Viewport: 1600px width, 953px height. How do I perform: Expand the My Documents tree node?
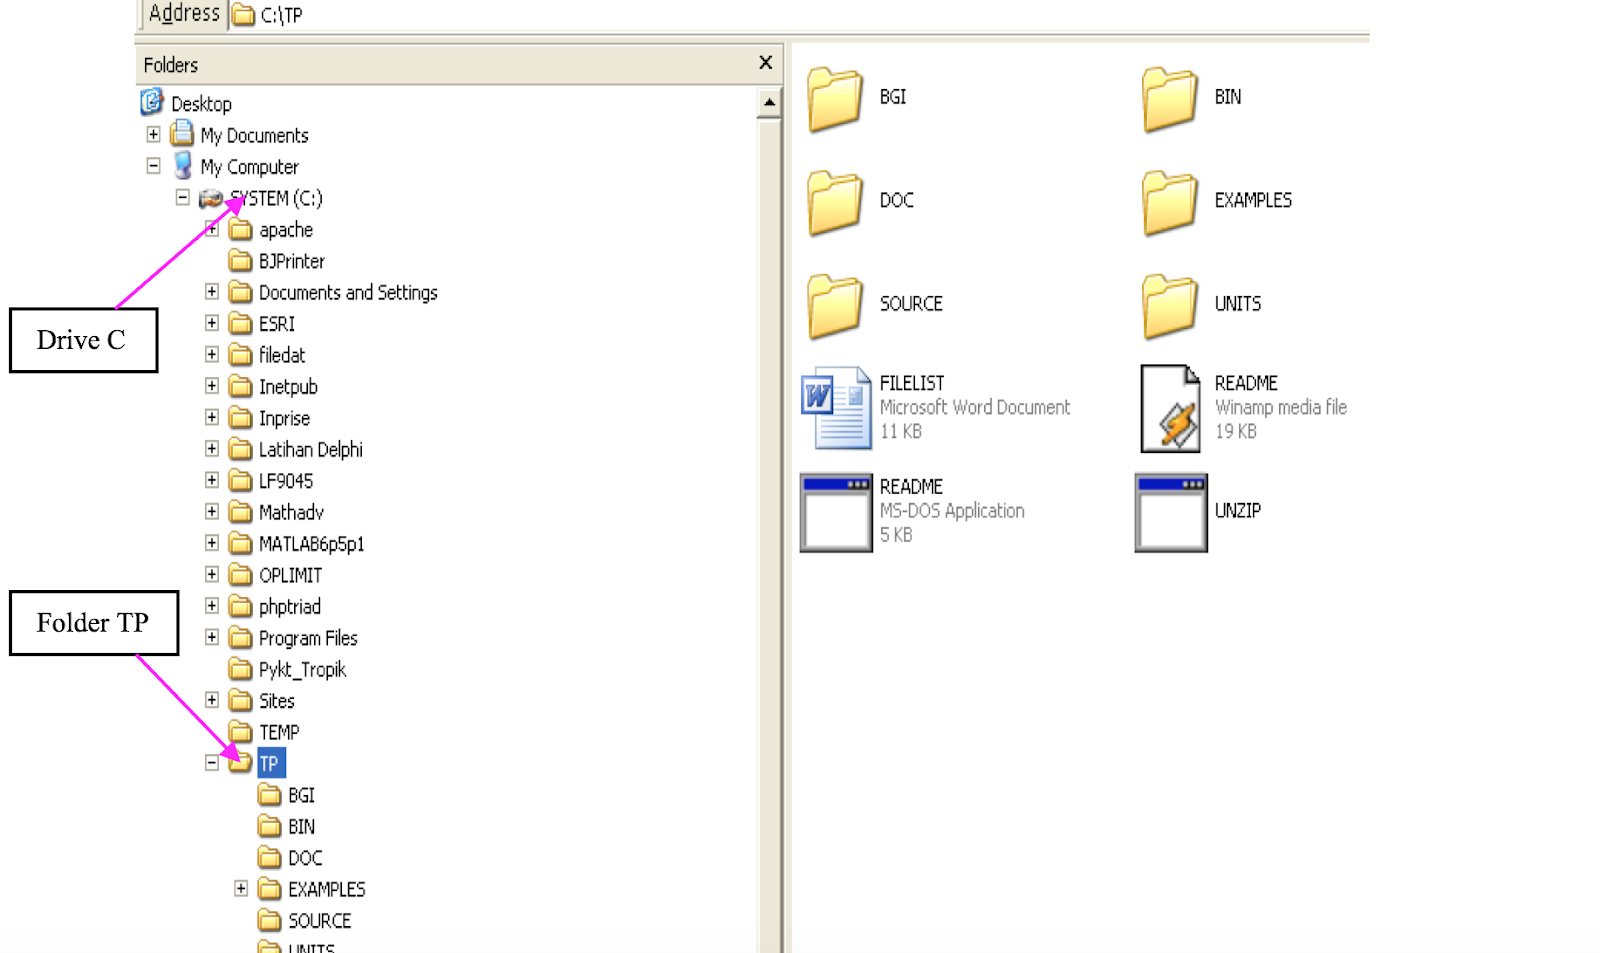(x=153, y=134)
